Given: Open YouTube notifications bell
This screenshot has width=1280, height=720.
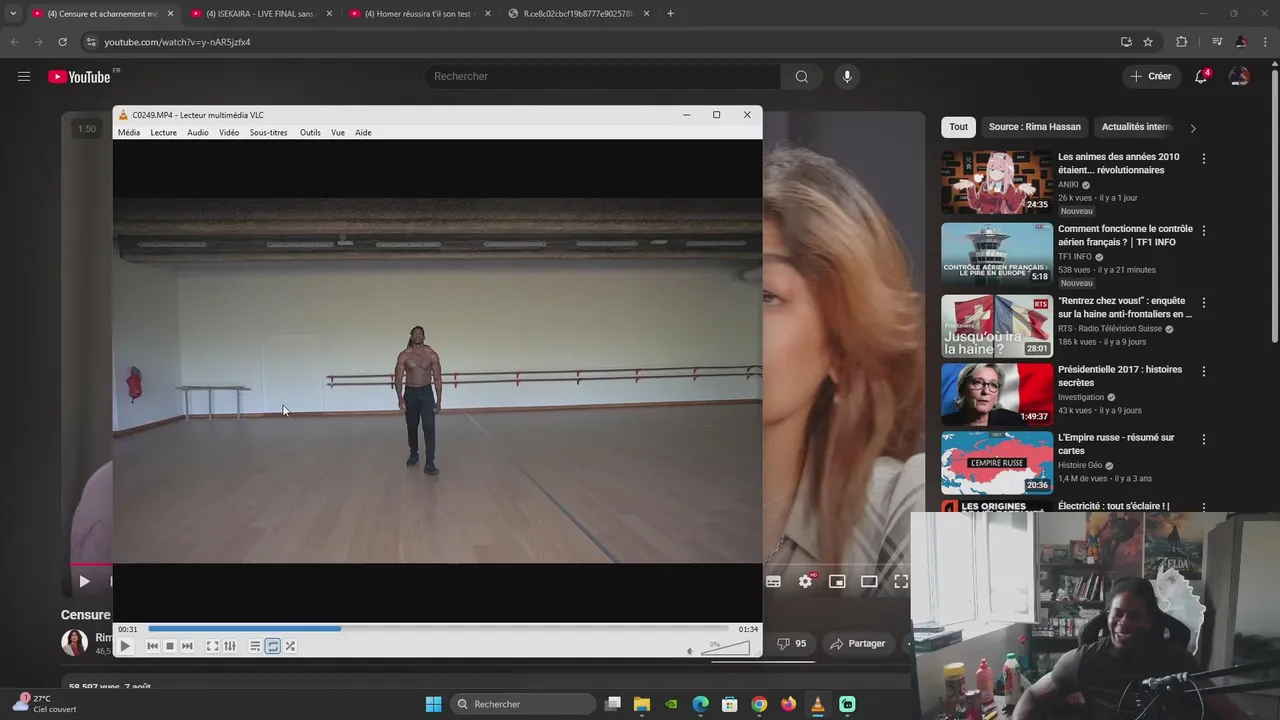Looking at the screenshot, I should pyautogui.click(x=1202, y=76).
